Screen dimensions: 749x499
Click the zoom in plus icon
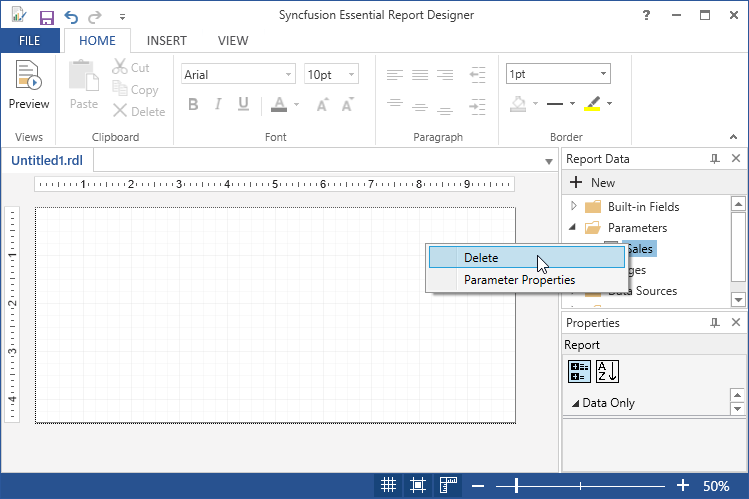pos(683,486)
